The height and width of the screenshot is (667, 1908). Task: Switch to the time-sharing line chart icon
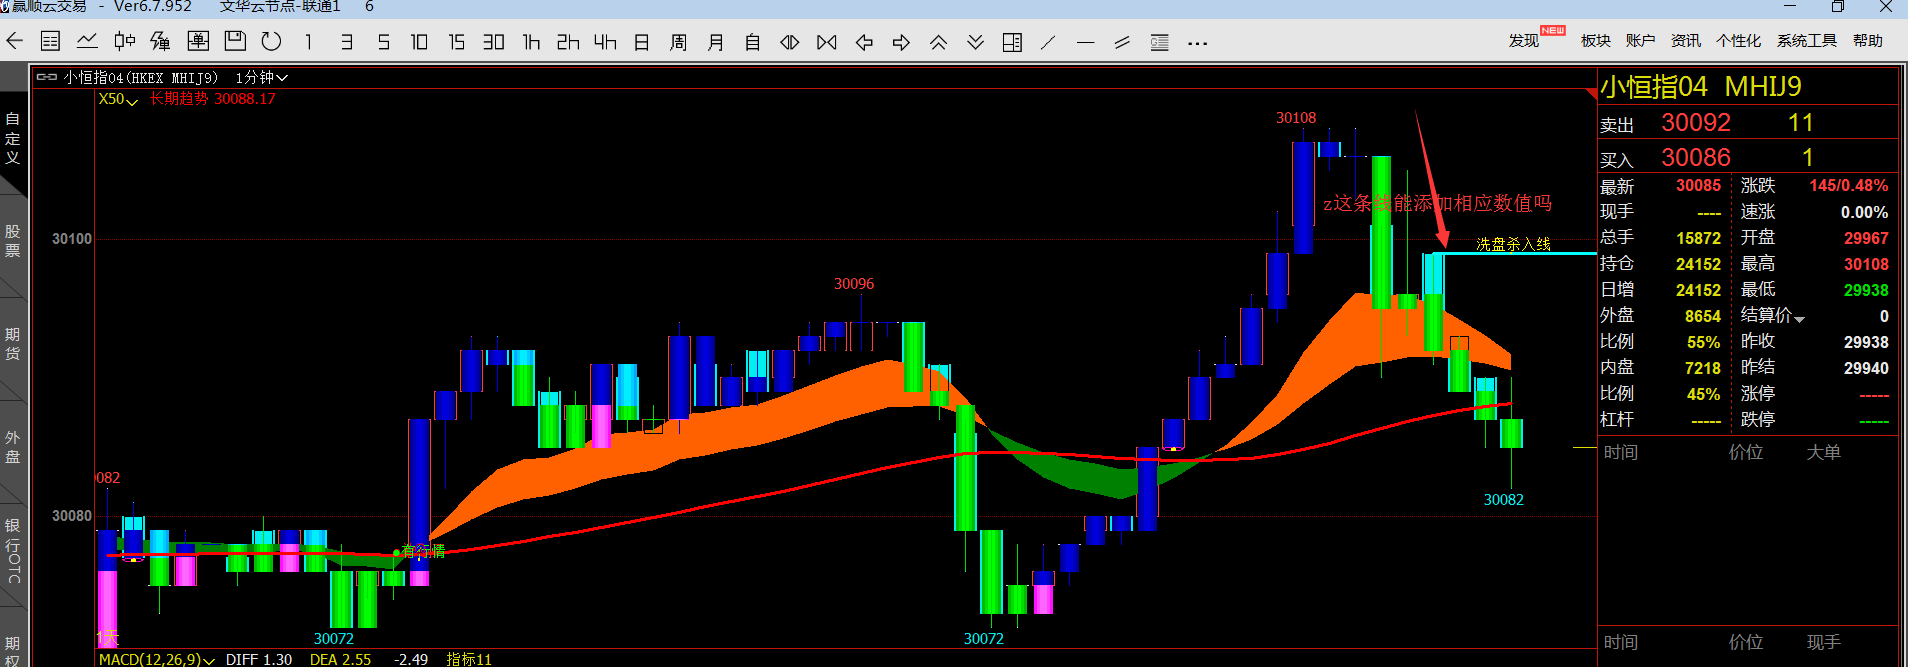(x=87, y=42)
